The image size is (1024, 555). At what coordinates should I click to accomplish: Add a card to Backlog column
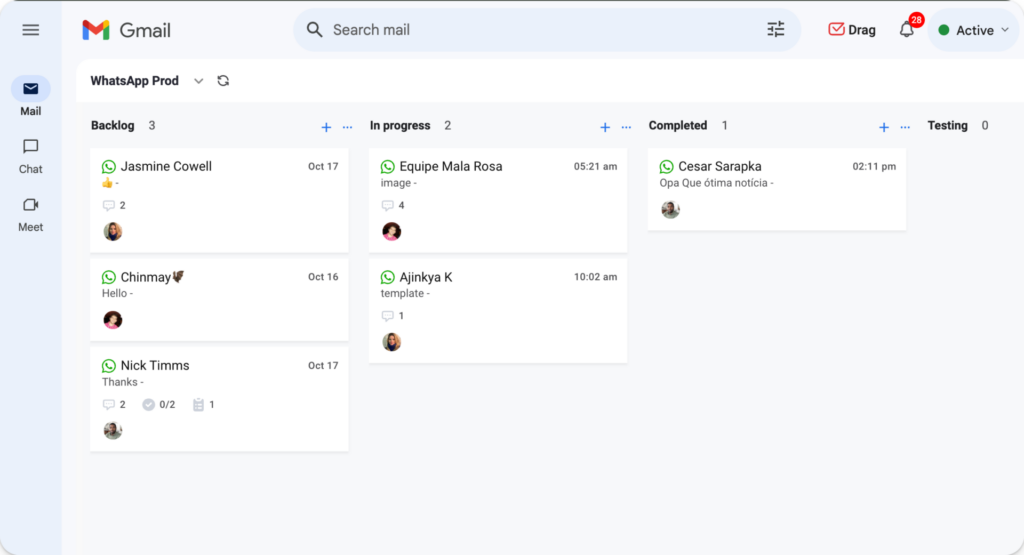(326, 127)
